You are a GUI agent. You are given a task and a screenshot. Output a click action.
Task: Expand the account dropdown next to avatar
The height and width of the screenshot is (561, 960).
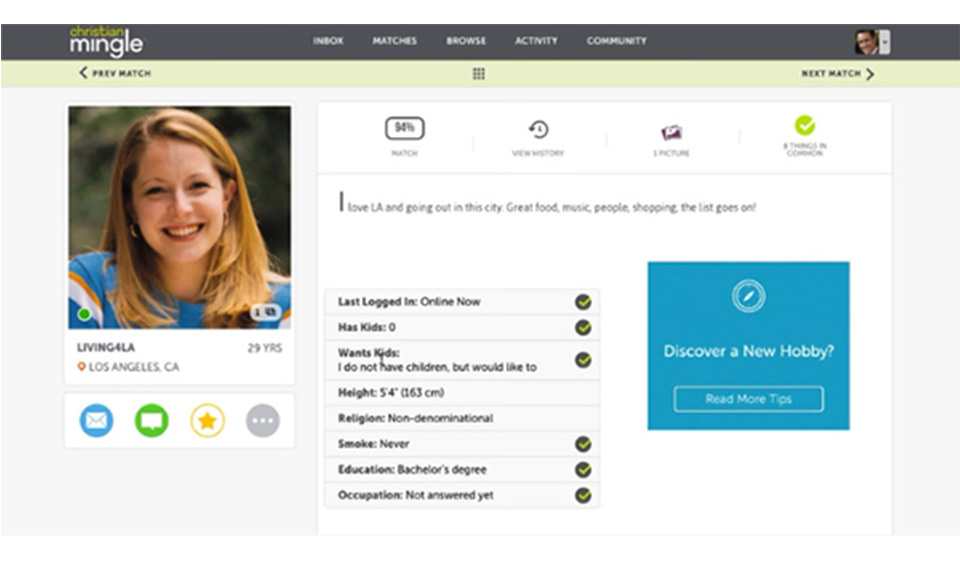[x=885, y=42]
